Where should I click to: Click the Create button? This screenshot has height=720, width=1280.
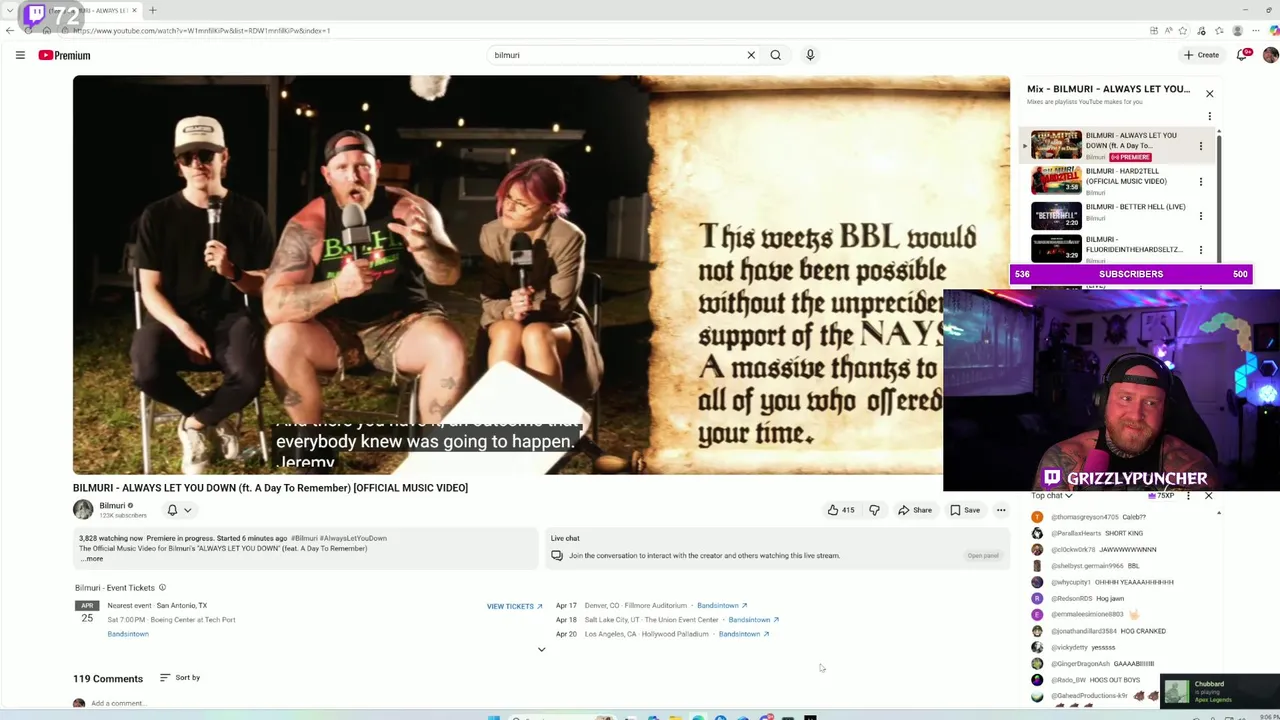[1201, 55]
